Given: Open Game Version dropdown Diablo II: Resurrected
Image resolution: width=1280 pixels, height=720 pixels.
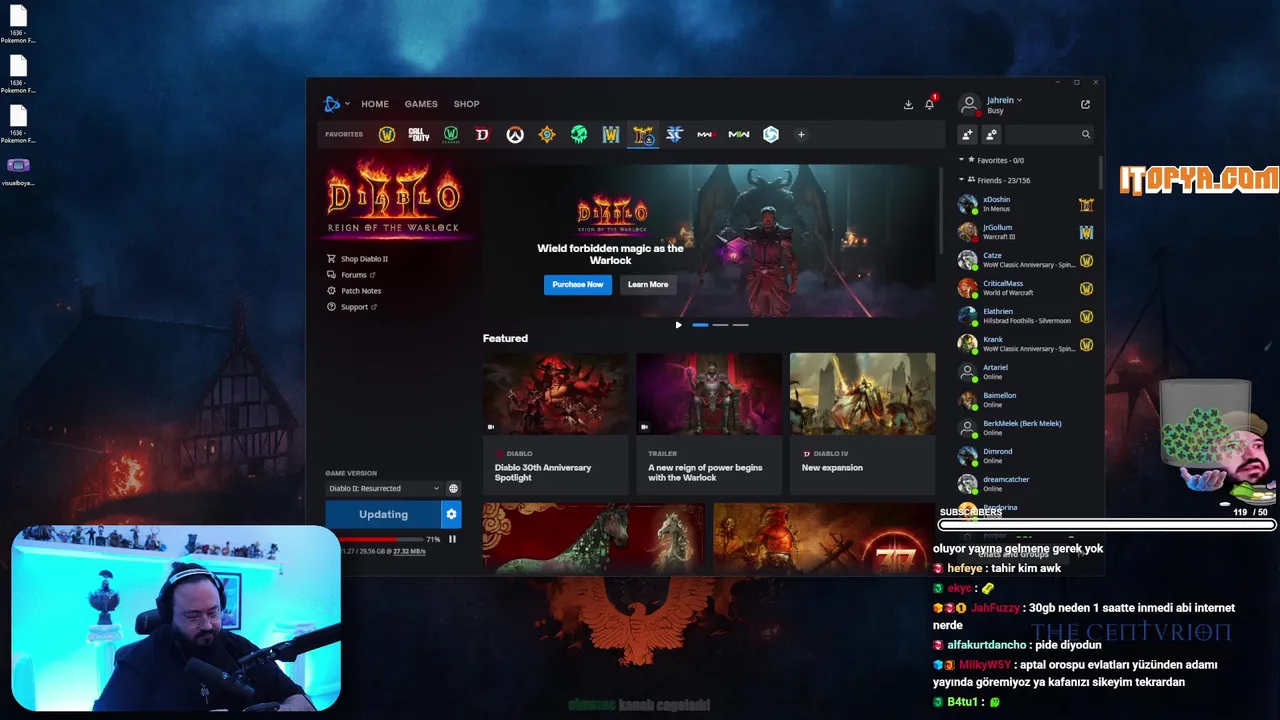Looking at the screenshot, I should (384, 488).
